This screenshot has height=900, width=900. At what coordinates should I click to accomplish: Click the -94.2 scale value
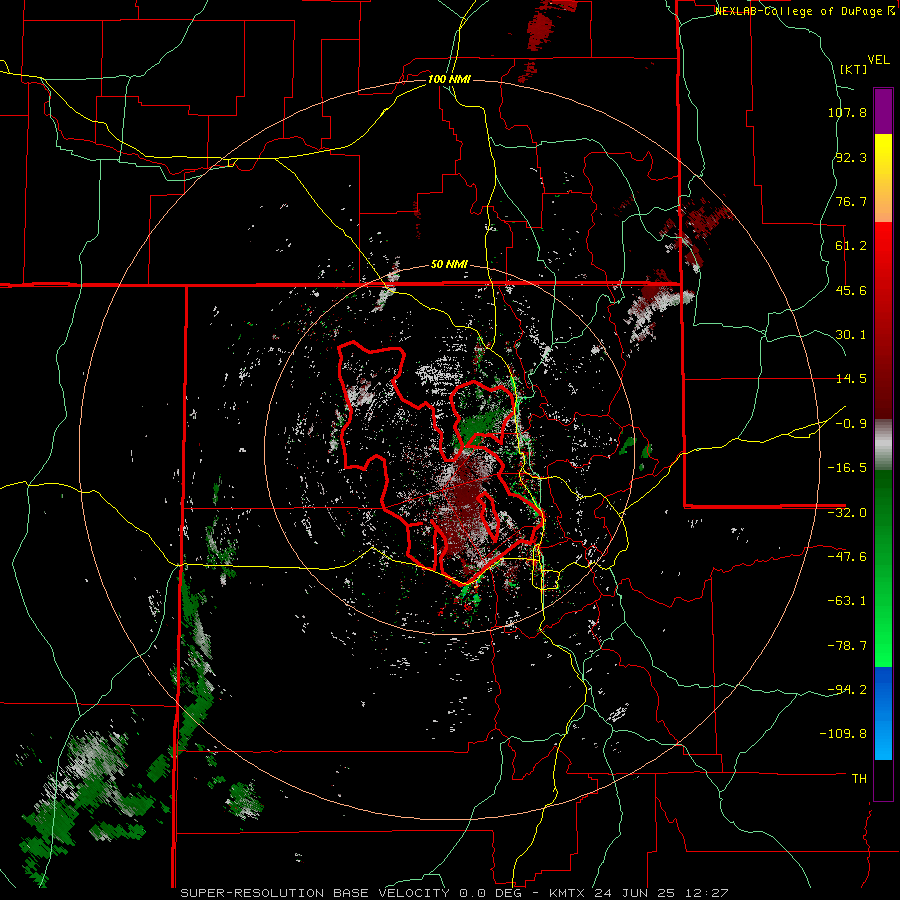point(847,690)
